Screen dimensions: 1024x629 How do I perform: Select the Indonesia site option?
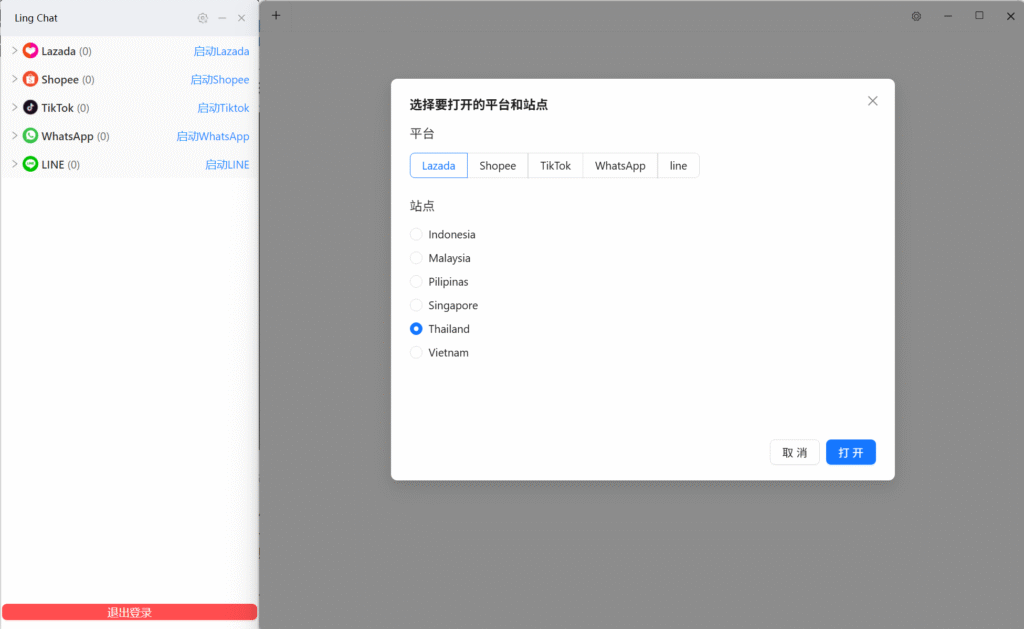(x=443, y=234)
